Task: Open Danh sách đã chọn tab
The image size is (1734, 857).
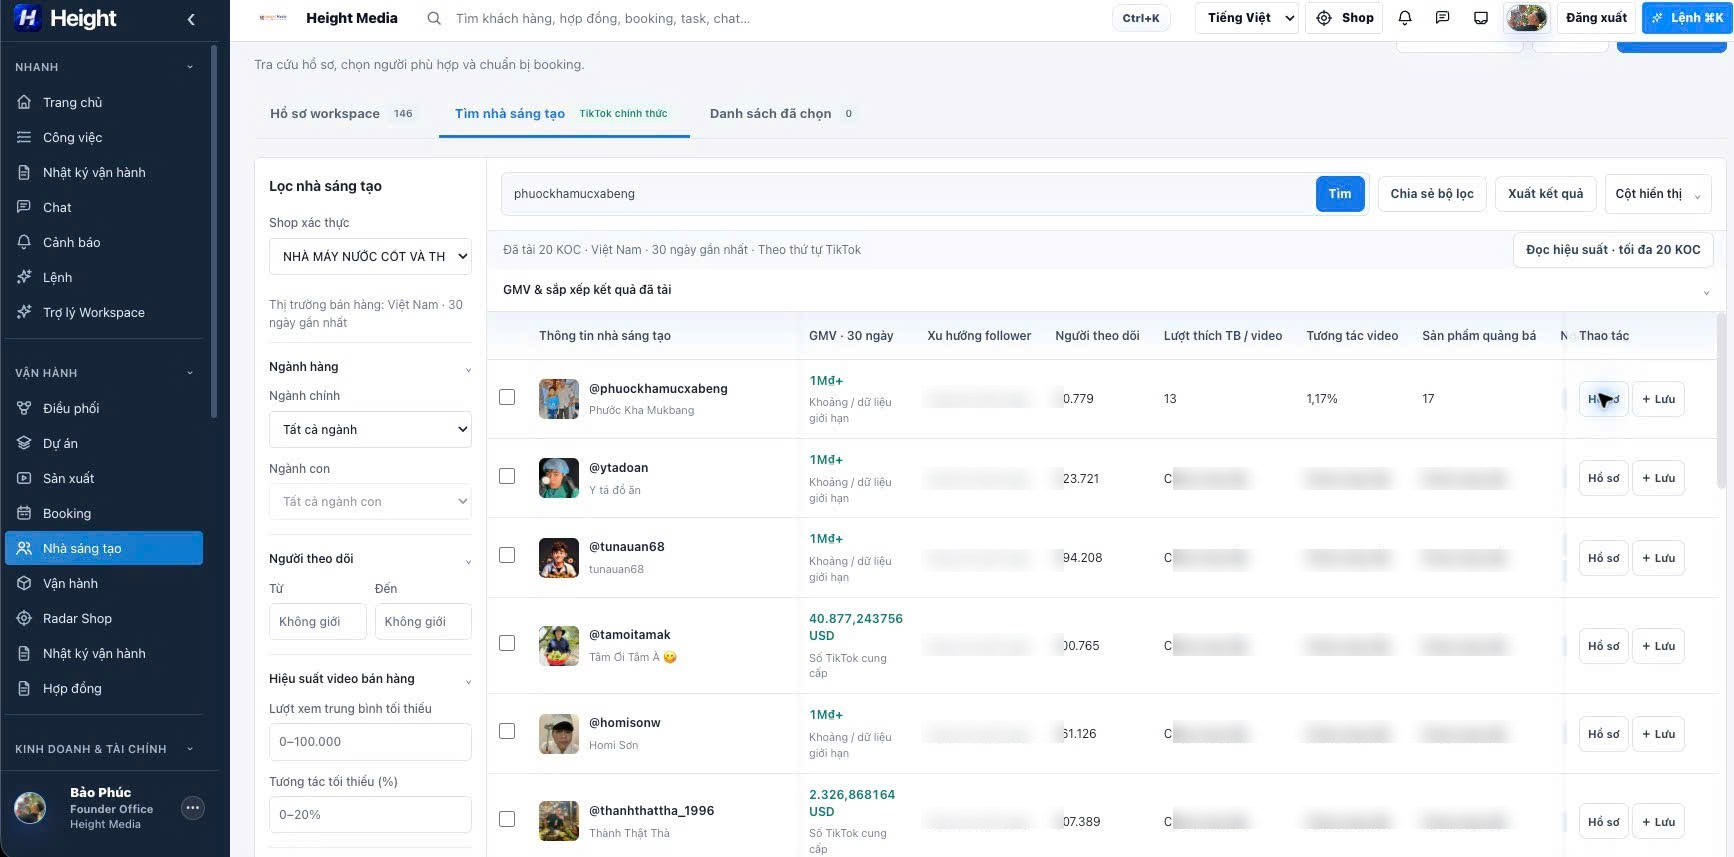Action: pos(781,114)
